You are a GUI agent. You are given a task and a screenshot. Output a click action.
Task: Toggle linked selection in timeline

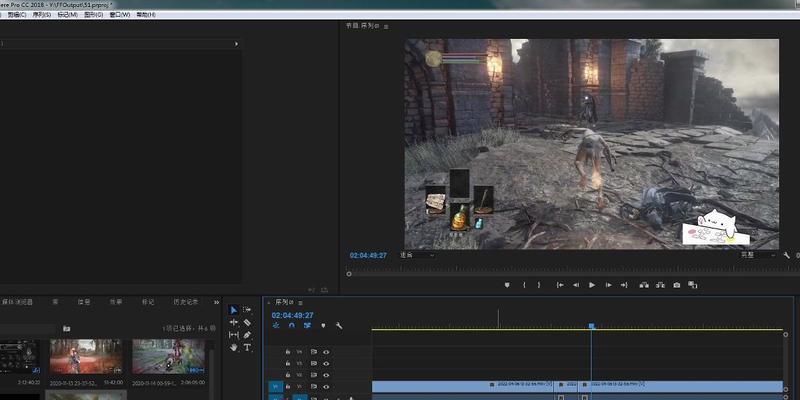point(307,326)
